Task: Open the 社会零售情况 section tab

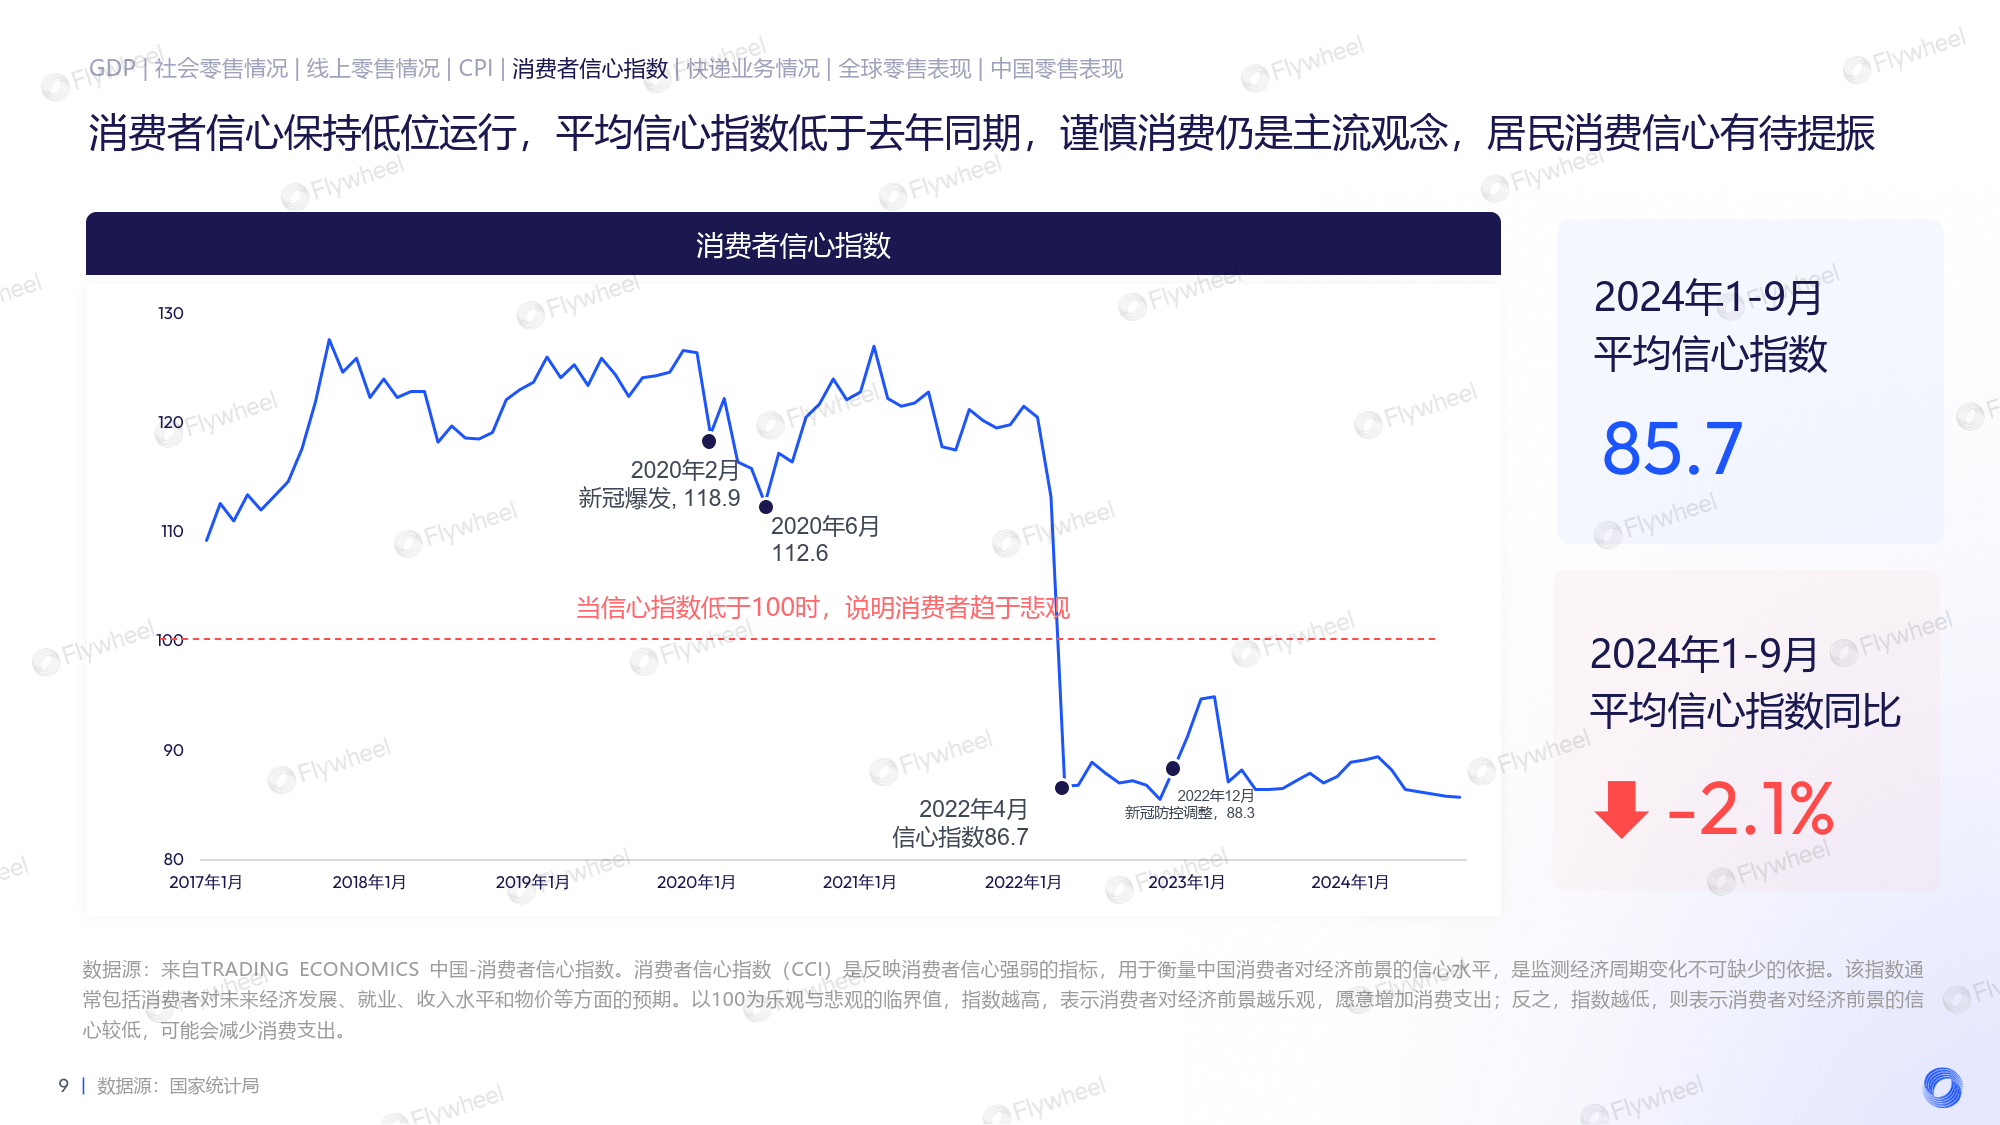Action: [221, 68]
